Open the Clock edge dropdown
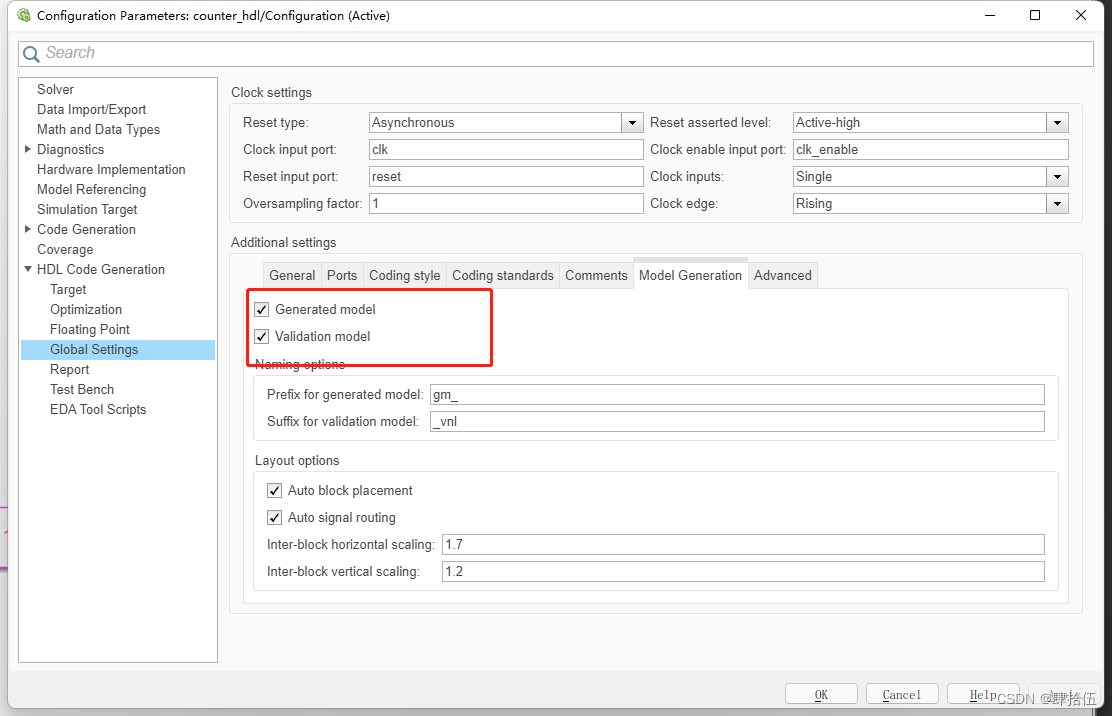The height and width of the screenshot is (716, 1112). 1057,203
